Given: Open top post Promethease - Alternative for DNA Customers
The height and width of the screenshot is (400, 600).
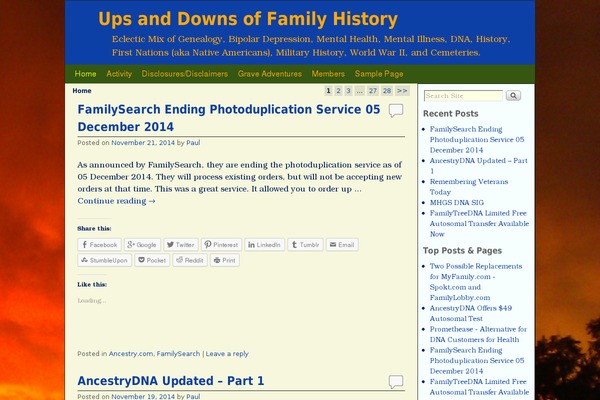Looking at the screenshot, I should pyautogui.click(x=478, y=334).
